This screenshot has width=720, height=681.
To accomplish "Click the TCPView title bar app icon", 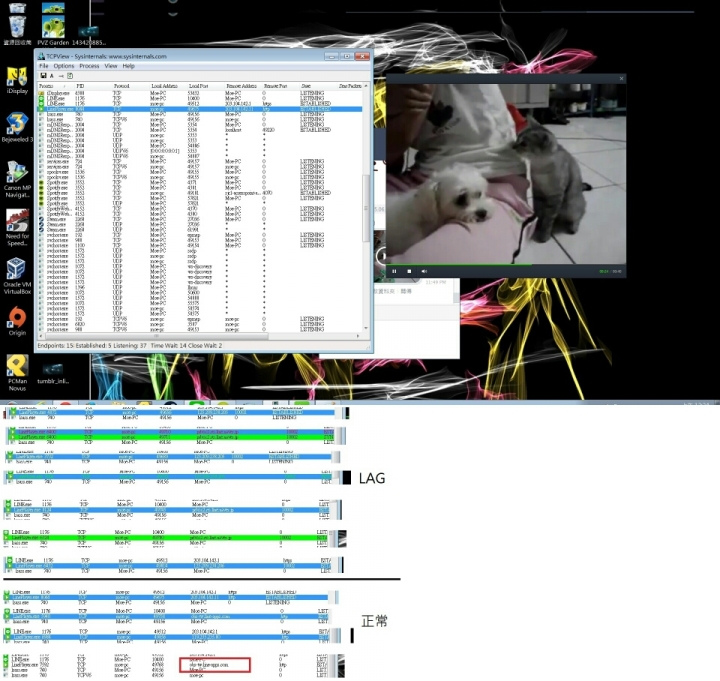I will pyautogui.click(x=41, y=56).
